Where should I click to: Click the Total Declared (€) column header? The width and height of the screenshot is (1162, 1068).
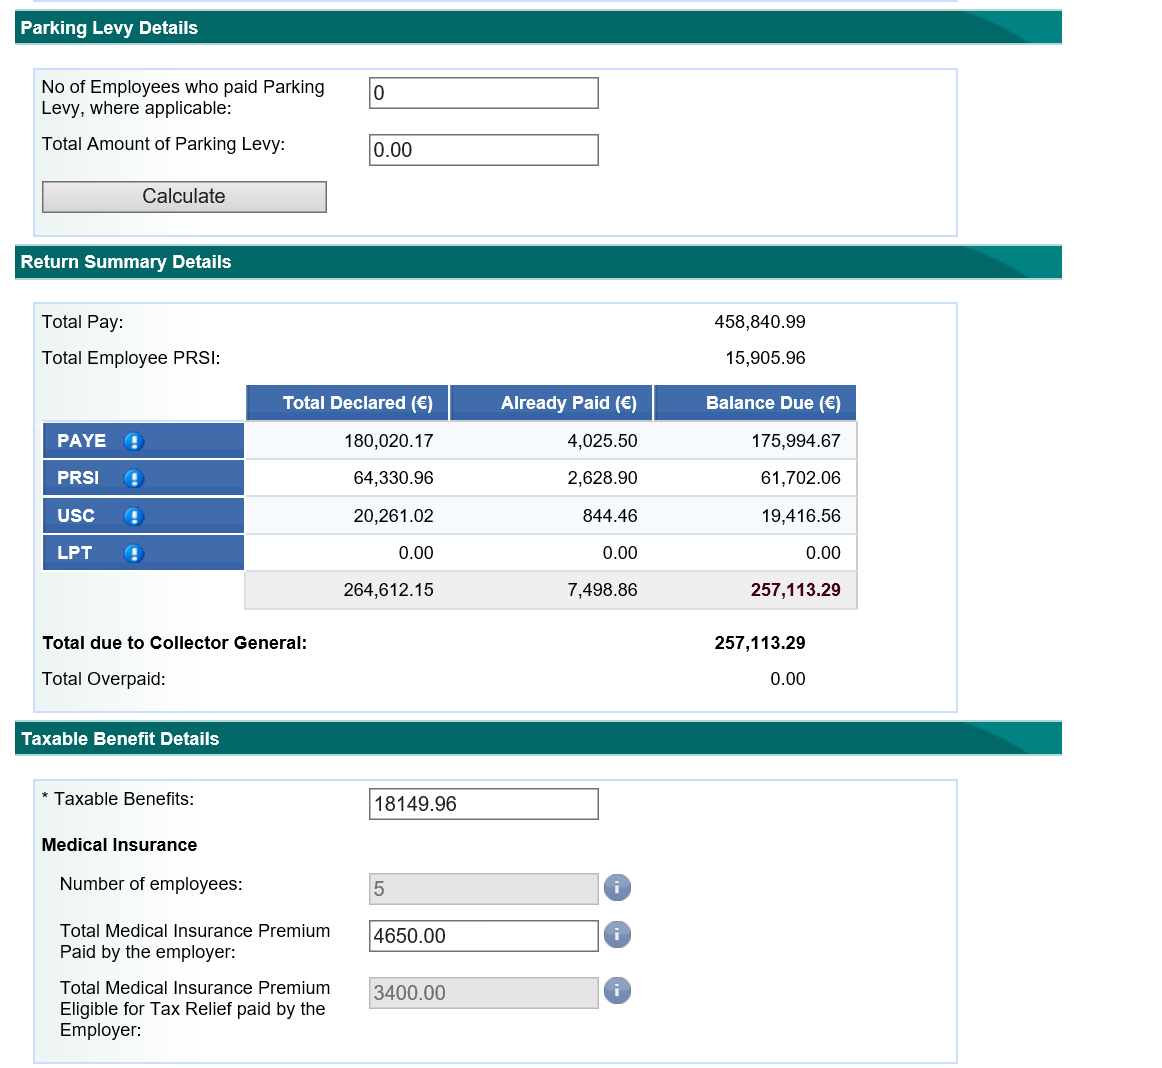tap(348, 403)
